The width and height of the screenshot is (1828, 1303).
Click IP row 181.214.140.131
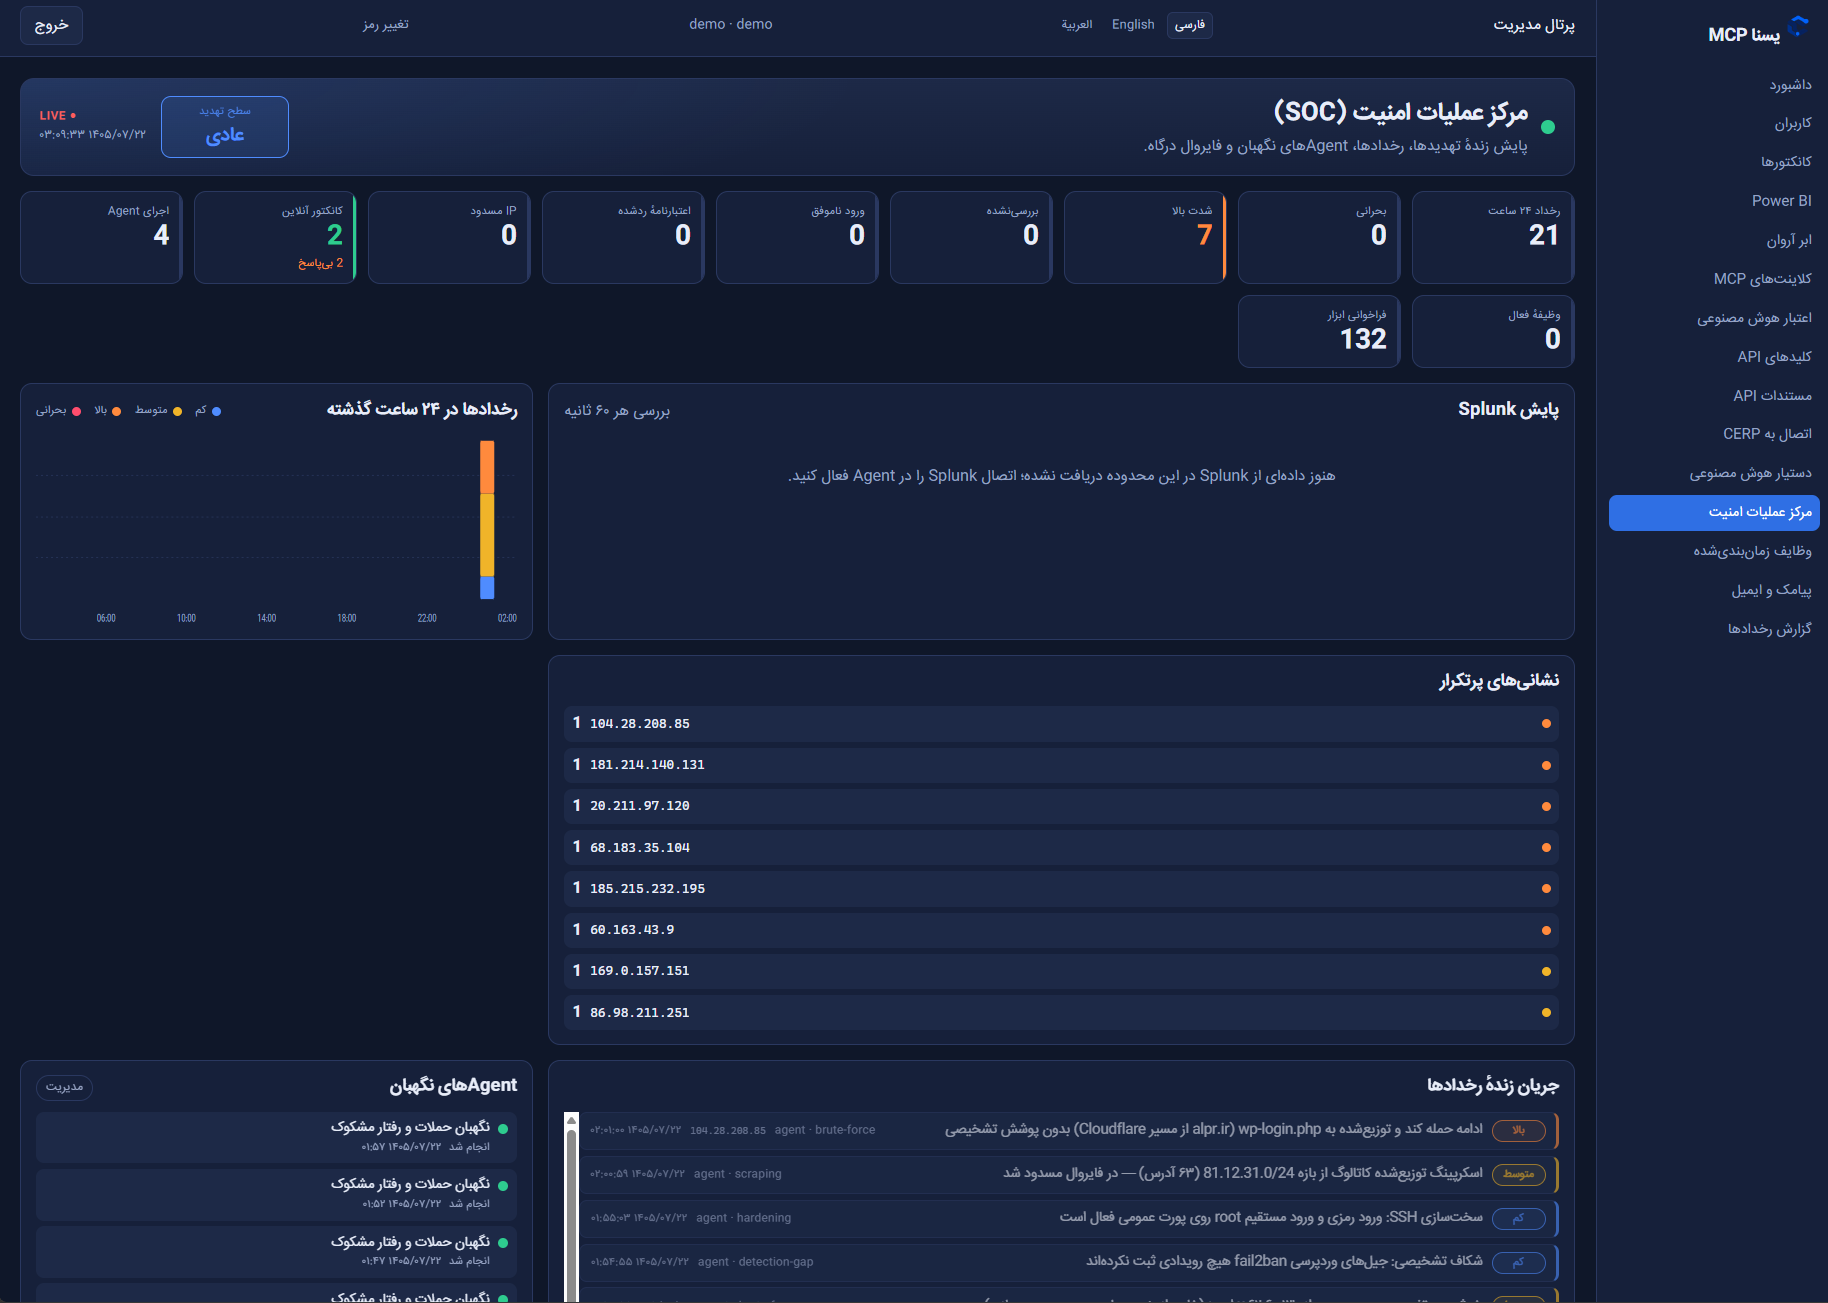(1061, 765)
